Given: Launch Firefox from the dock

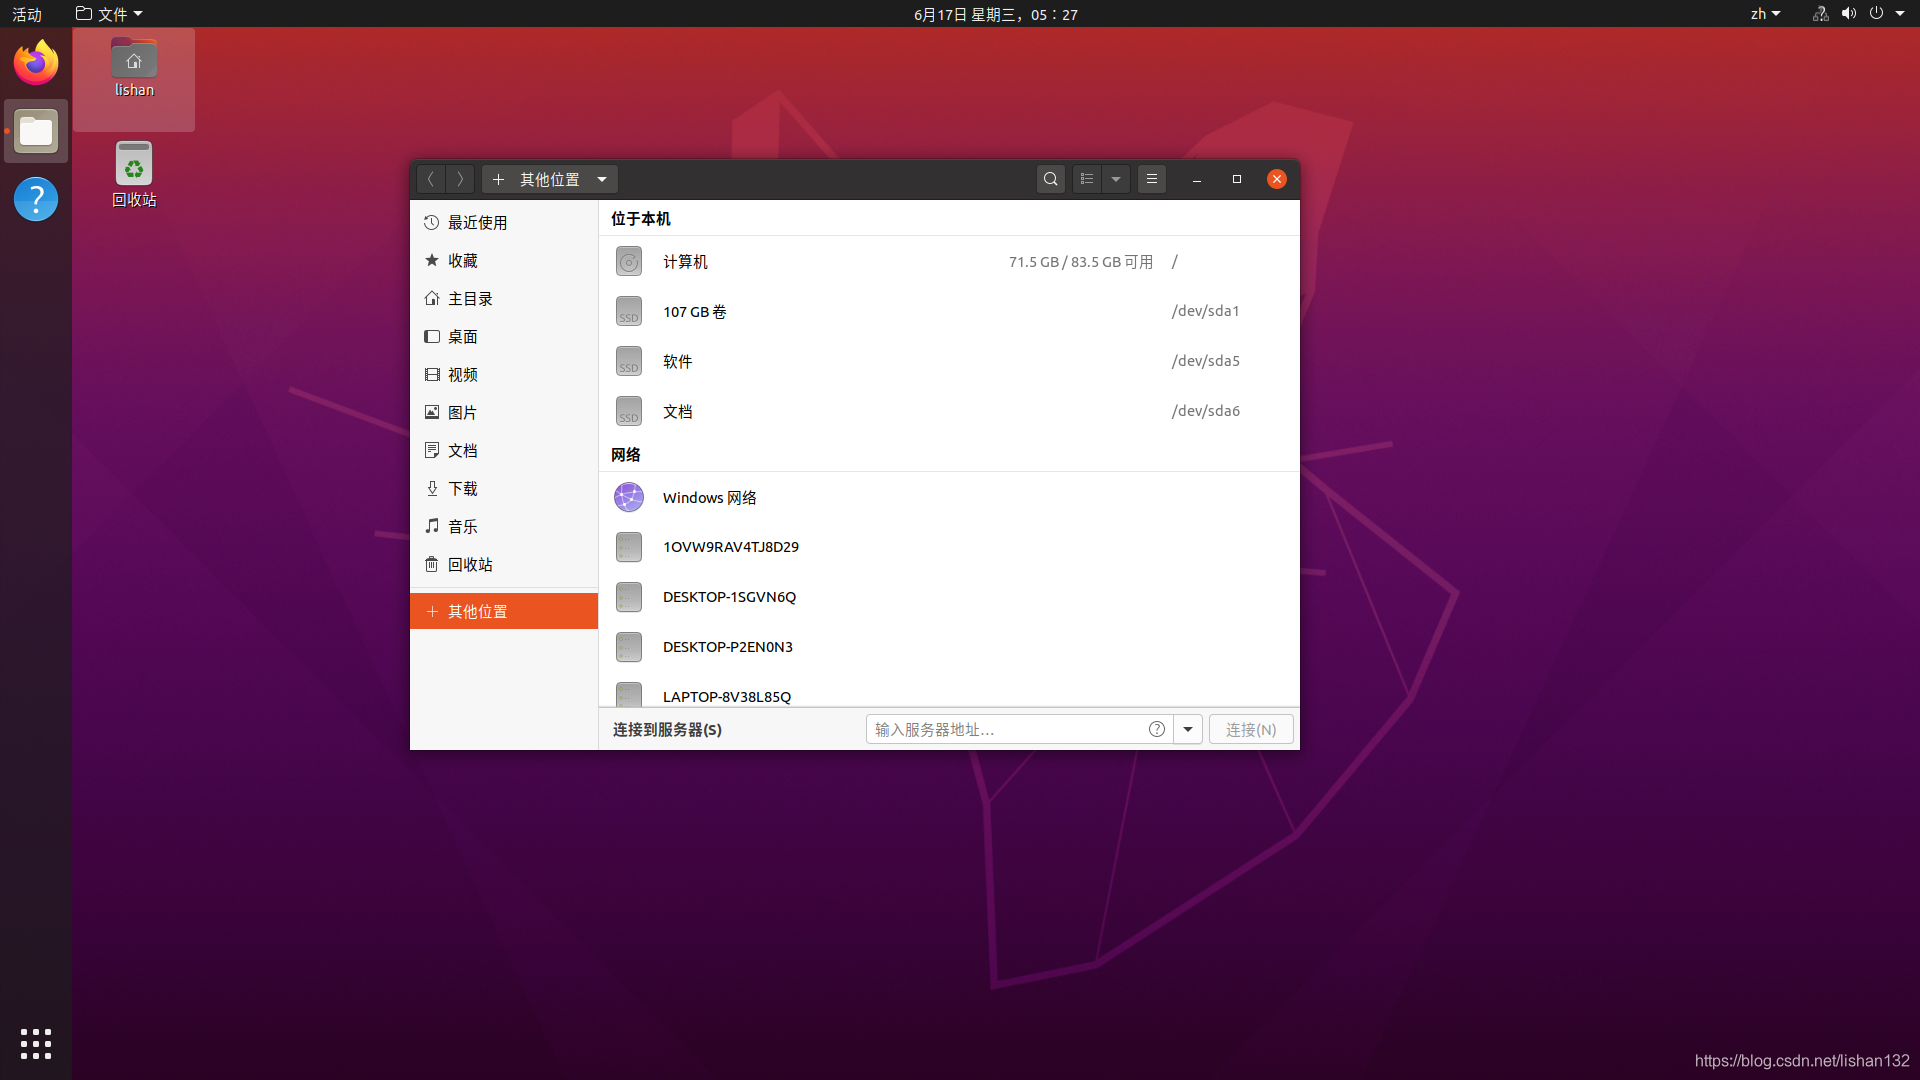Looking at the screenshot, I should [36, 63].
